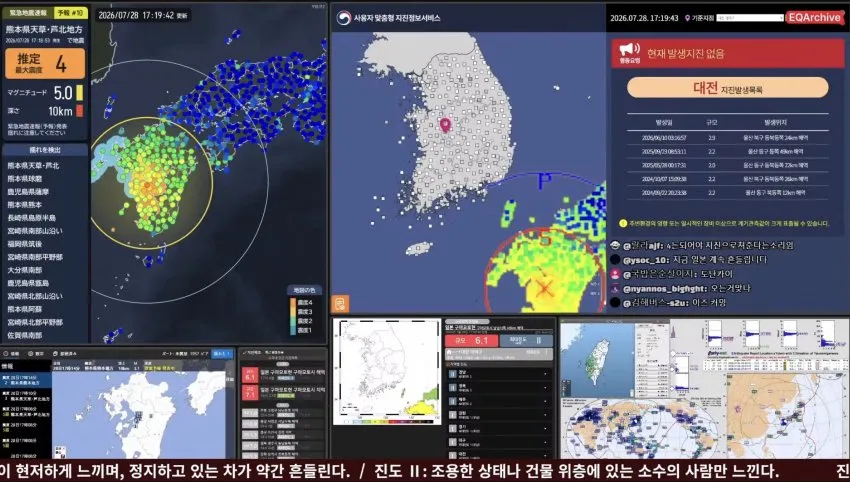
Task: Select the 28日17時14分 熊本県熊本地方 event entry
Action: coord(26,380)
